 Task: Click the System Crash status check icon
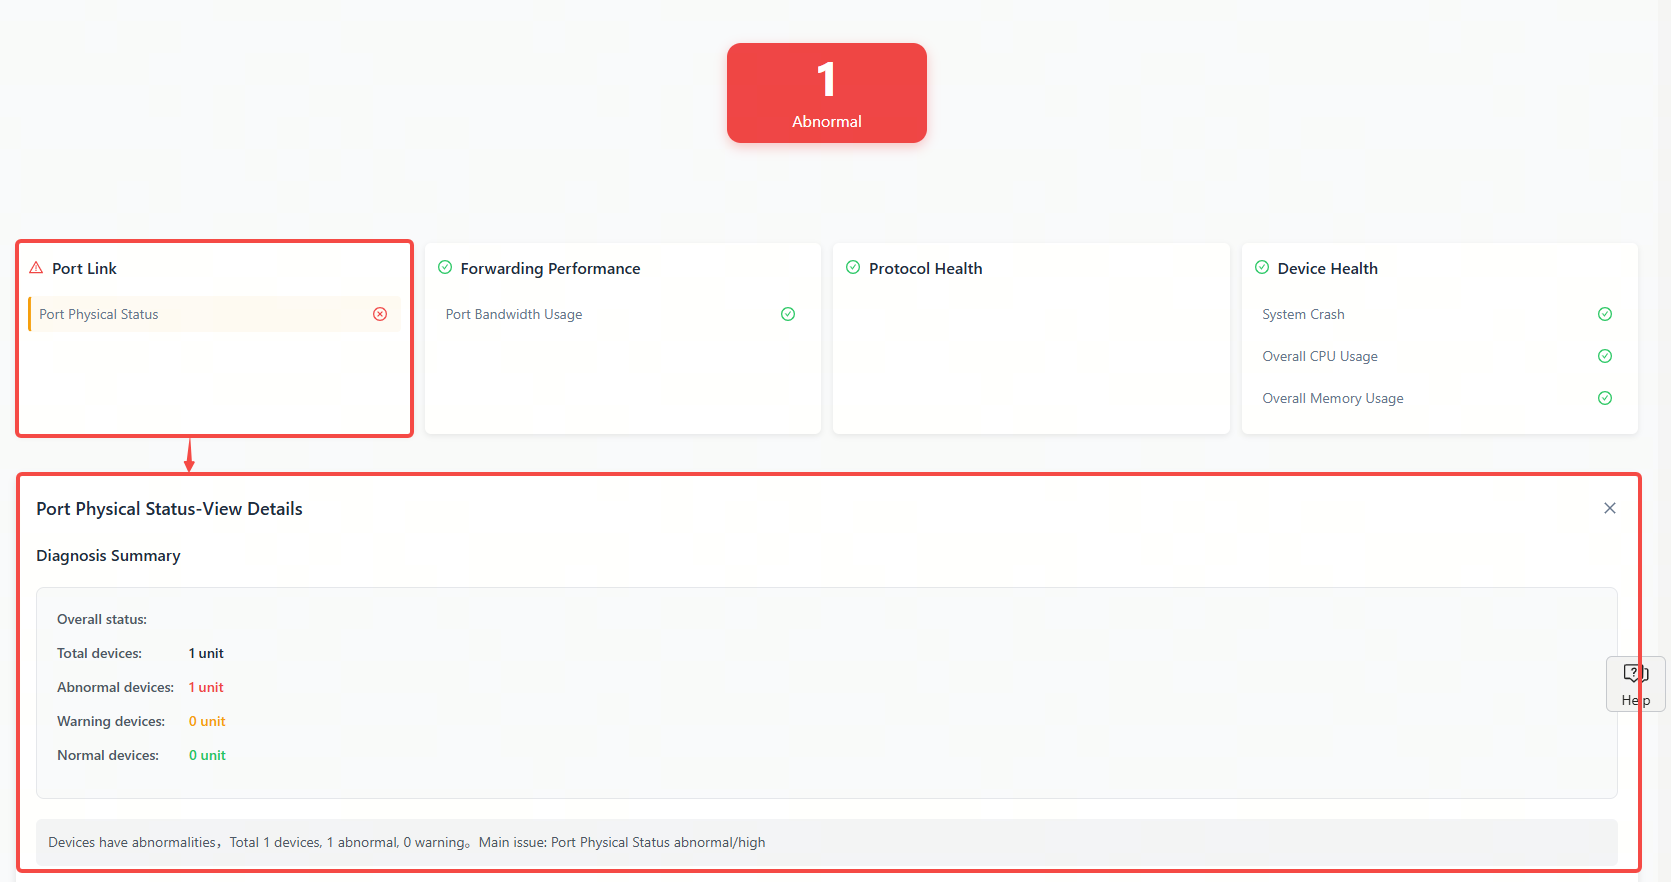point(1605,314)
